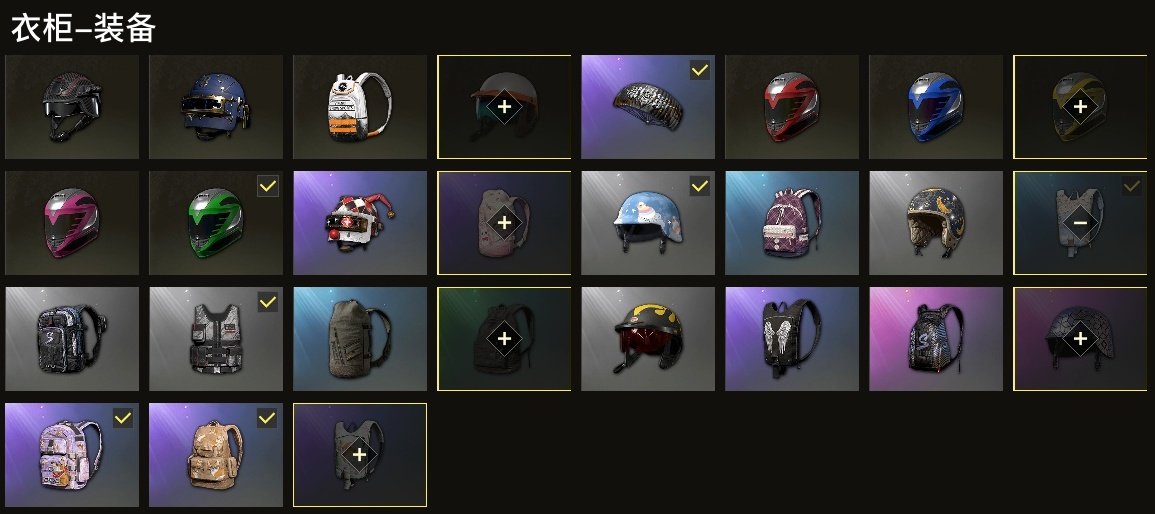
Task: Click the checkmark on the parachute item
Action: point(700,70)
